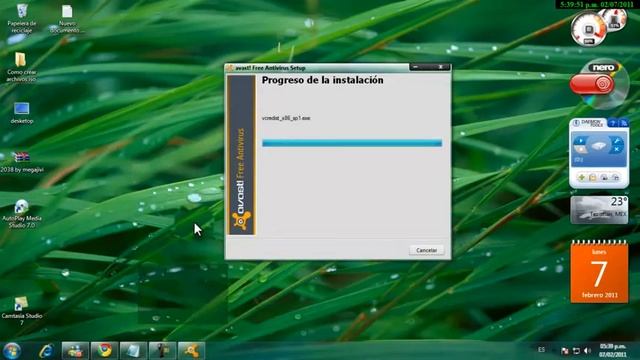This screenshot has width=640, height=360.
Task: Click the DAEMON Tools gadget wrench icon
Action: 617,141
